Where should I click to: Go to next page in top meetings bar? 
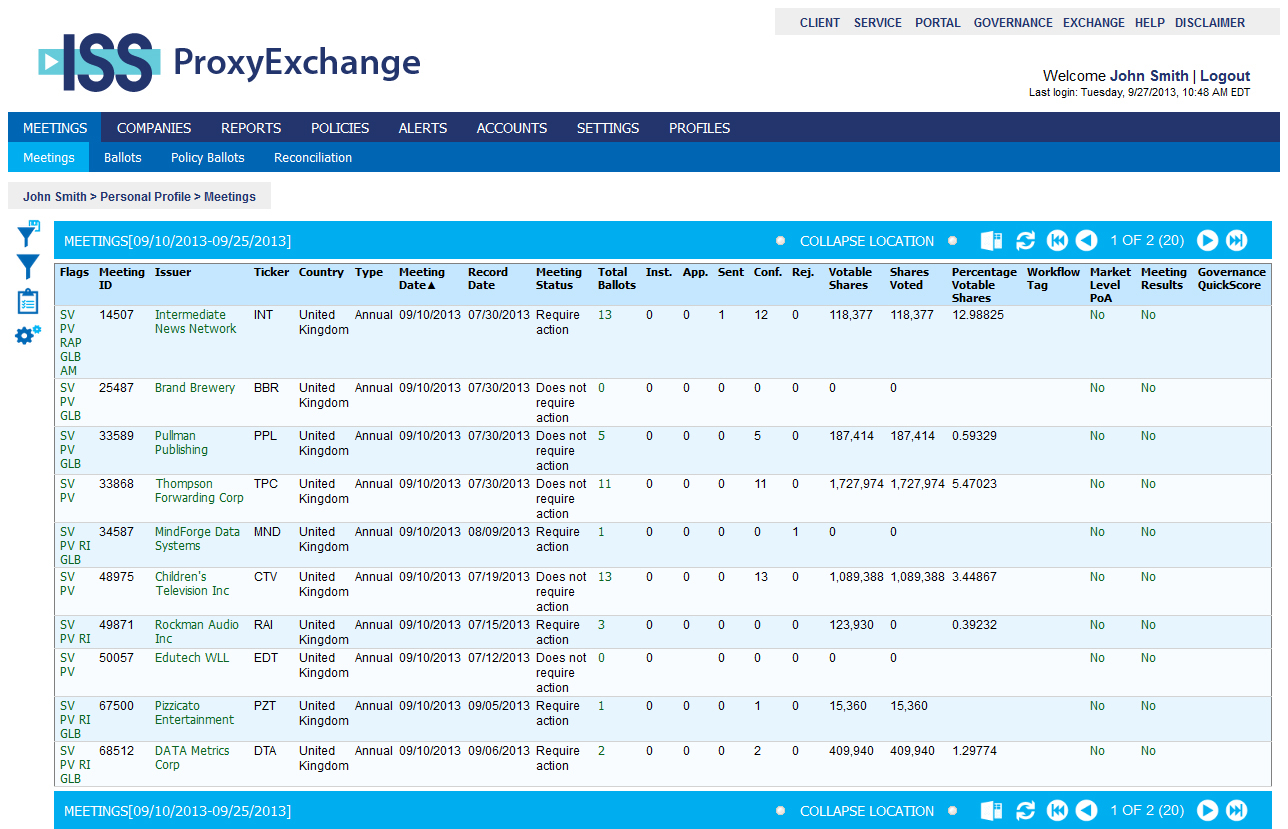tap(1207, 241)
